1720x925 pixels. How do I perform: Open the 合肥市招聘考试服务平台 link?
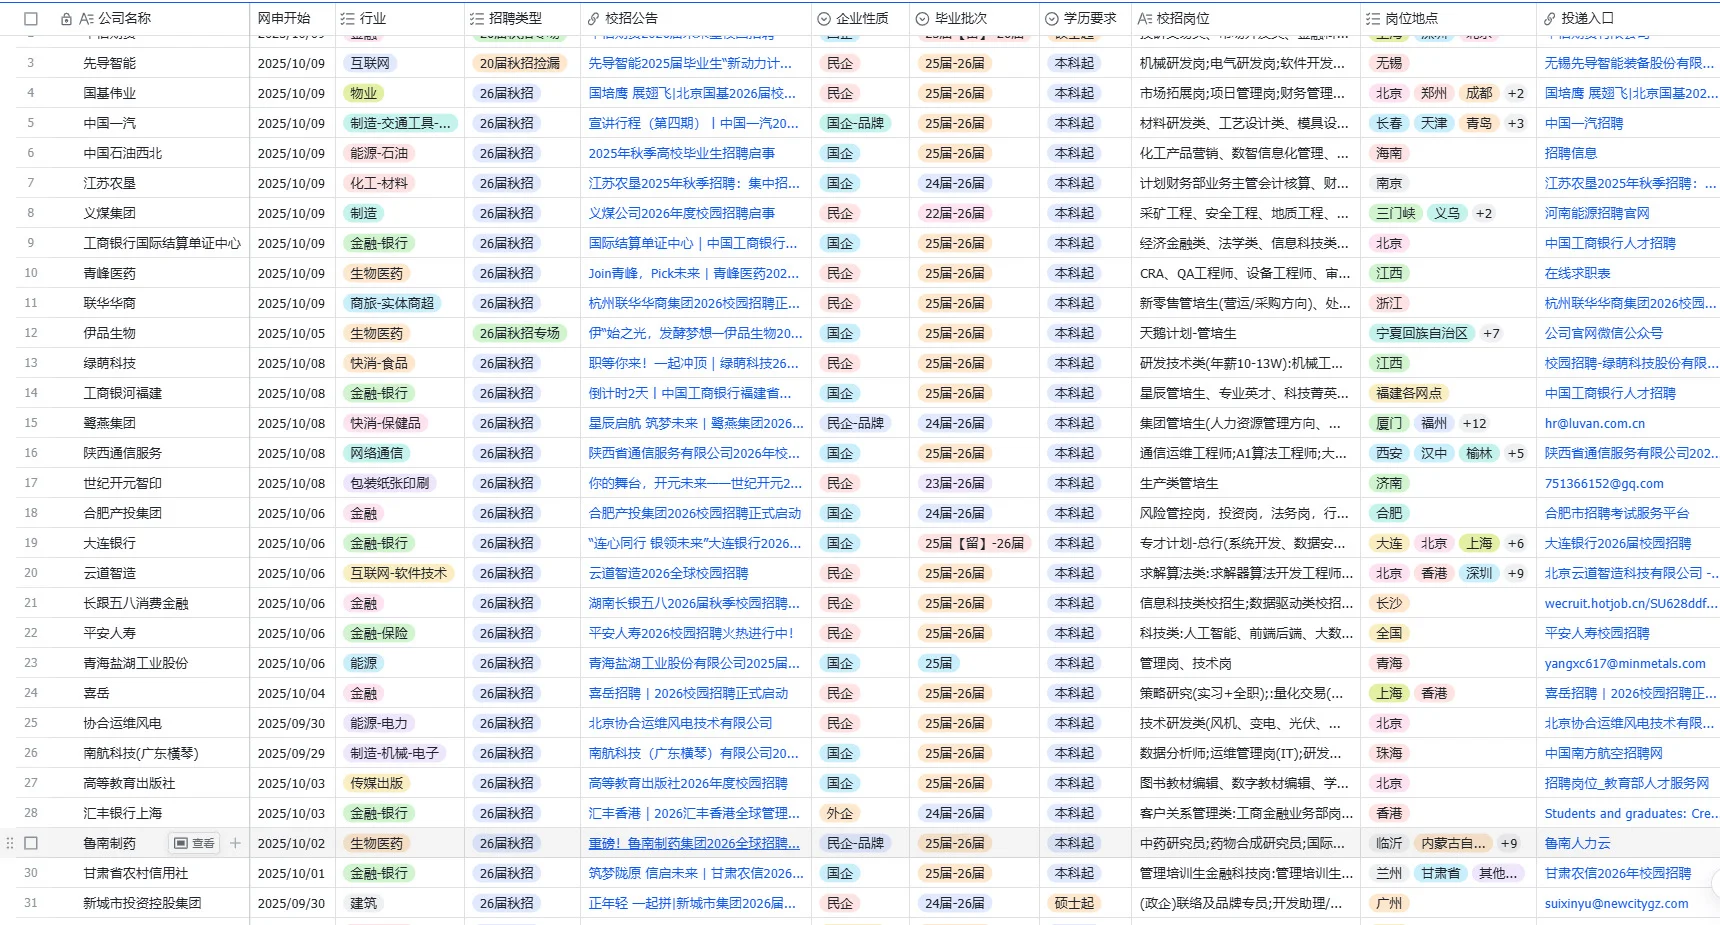pos(1617,513)
